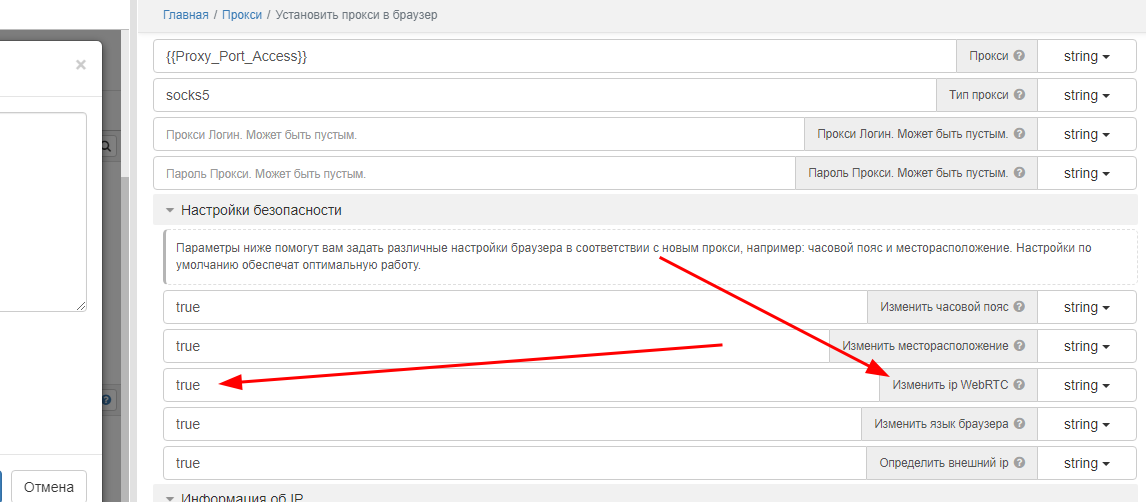1146x502 pixels.
Task: Open string dropdown for Изменить язык браузера
Action: (x=1087, y=424)
